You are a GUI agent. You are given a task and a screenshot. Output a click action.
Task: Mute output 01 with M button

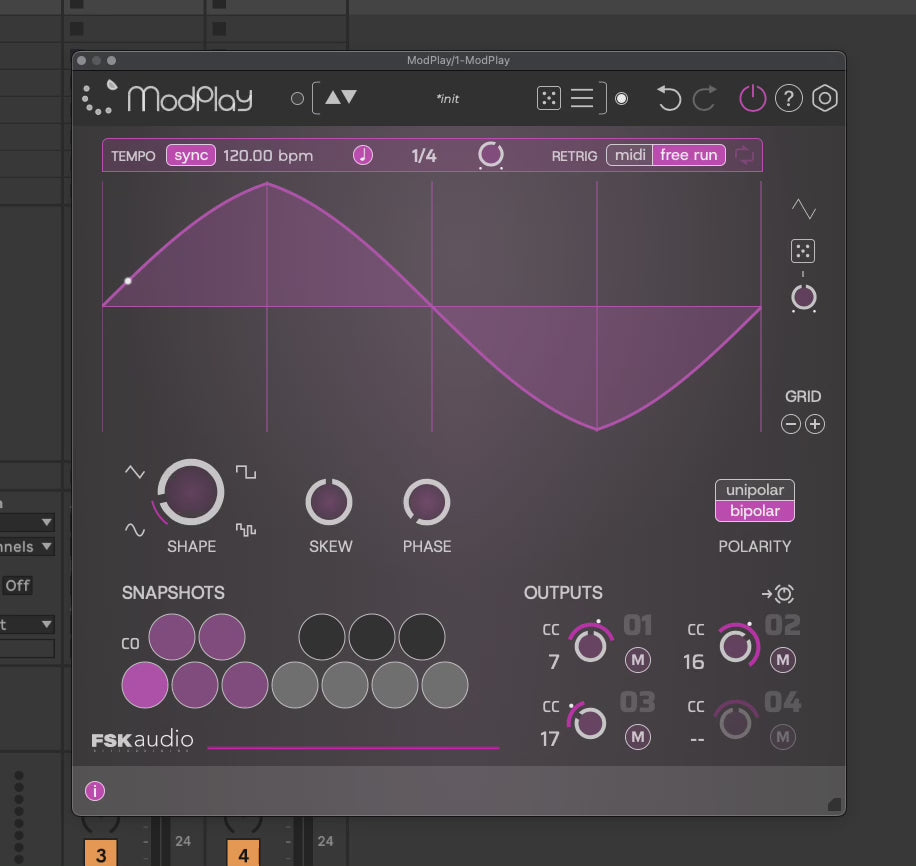tap(637, 660)
